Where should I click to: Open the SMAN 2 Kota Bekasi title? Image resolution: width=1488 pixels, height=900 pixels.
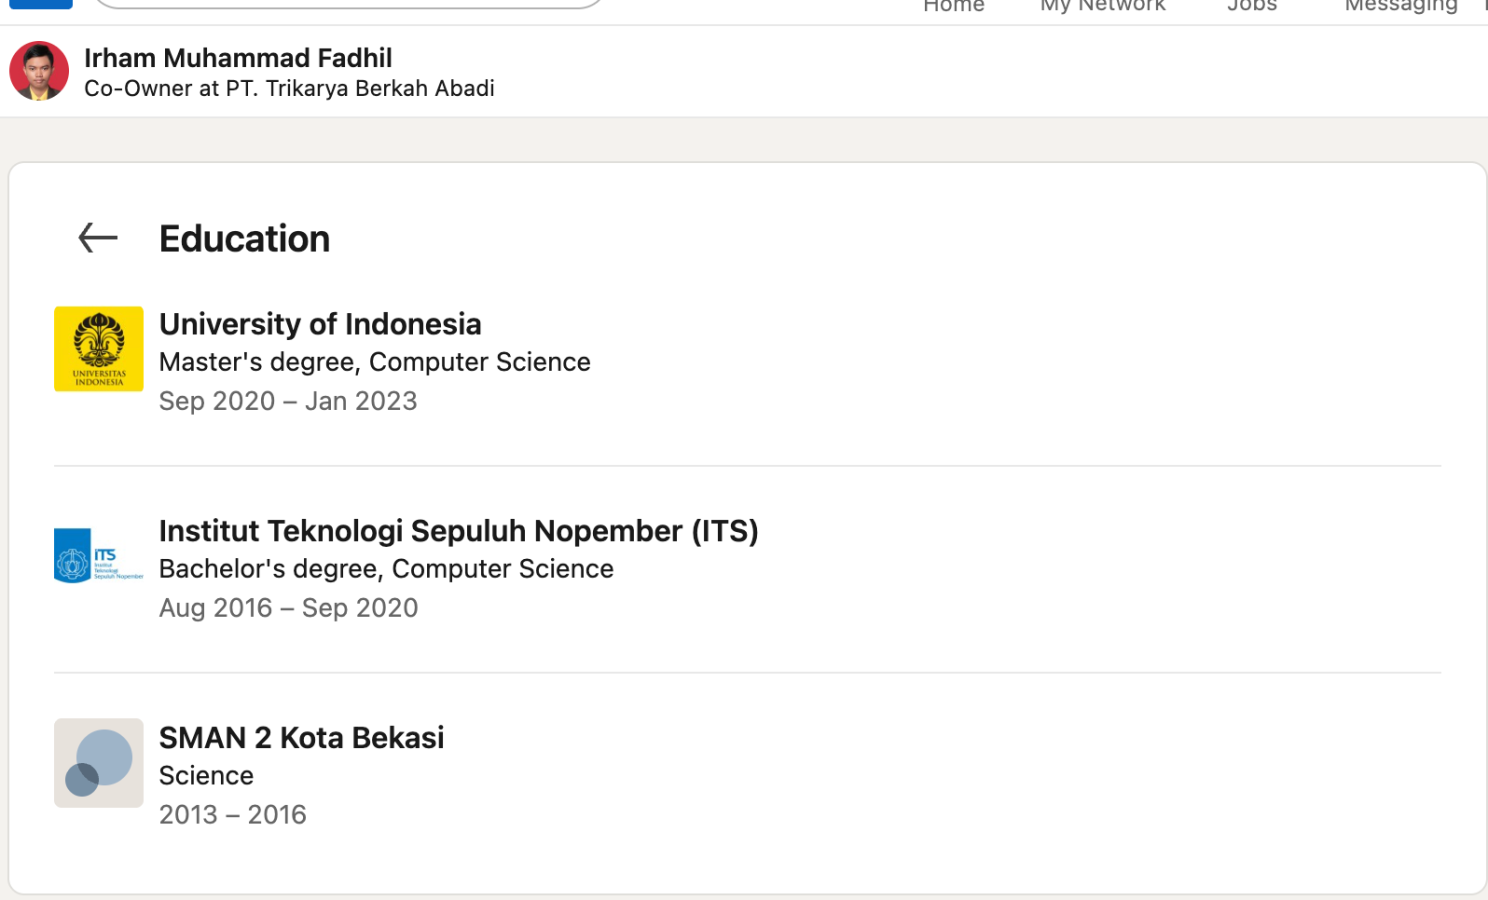click(302, 738)
